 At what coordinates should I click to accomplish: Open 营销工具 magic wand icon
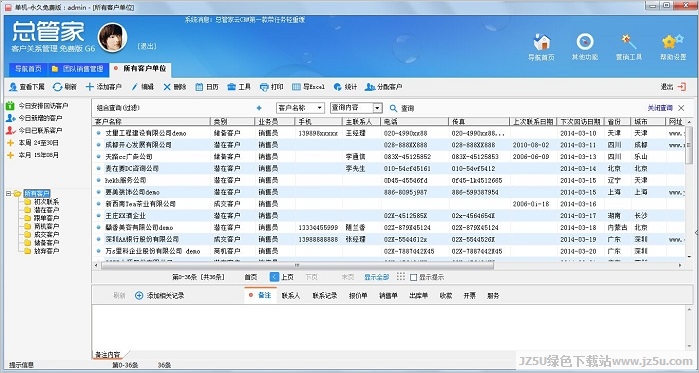point(629,41)
